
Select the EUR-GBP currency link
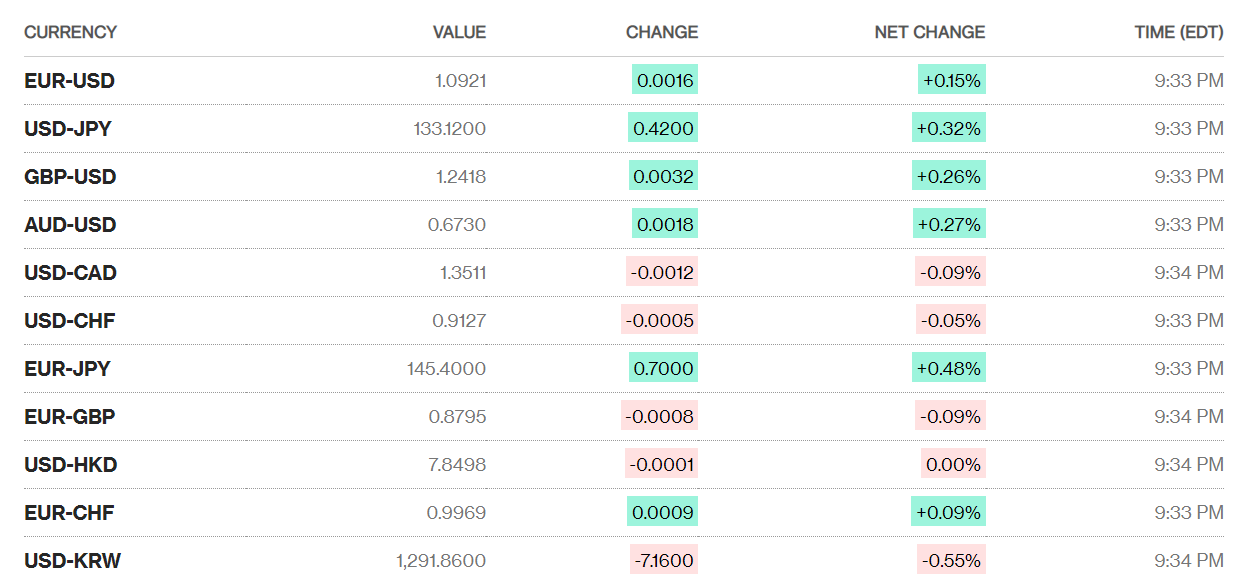coord(70,417)
